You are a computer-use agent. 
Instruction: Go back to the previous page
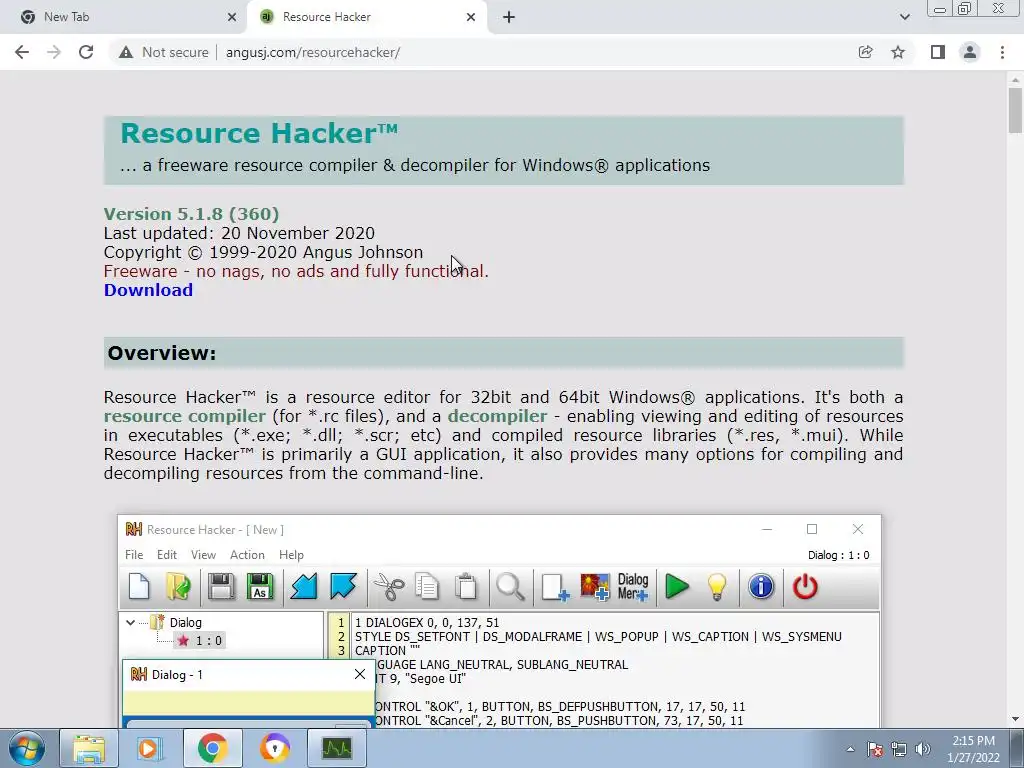pyautogui.click(x=22, y=52)
